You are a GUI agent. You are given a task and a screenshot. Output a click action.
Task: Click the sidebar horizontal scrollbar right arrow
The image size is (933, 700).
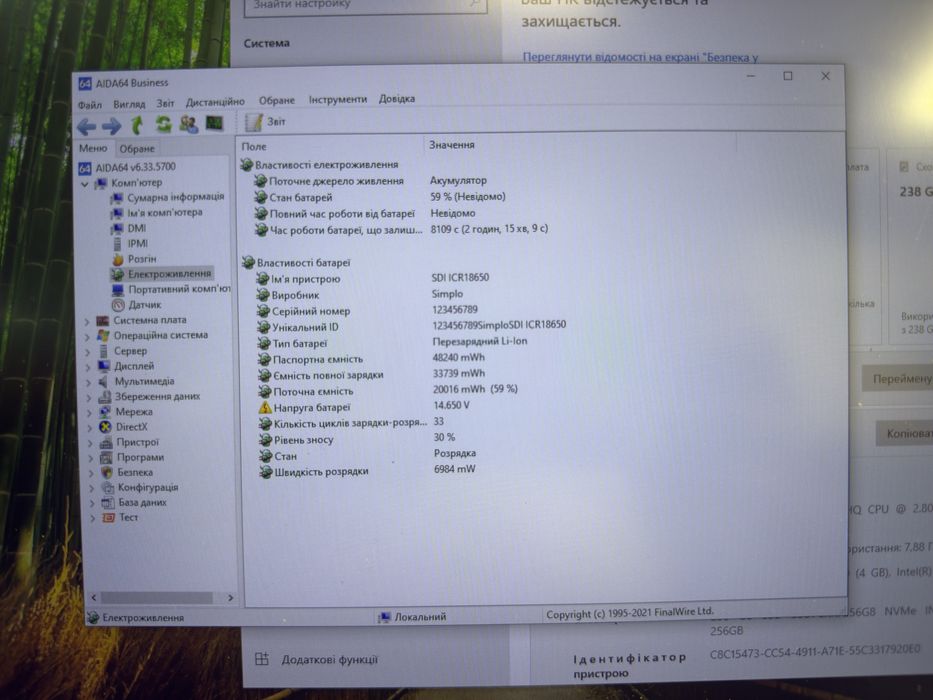230,598
